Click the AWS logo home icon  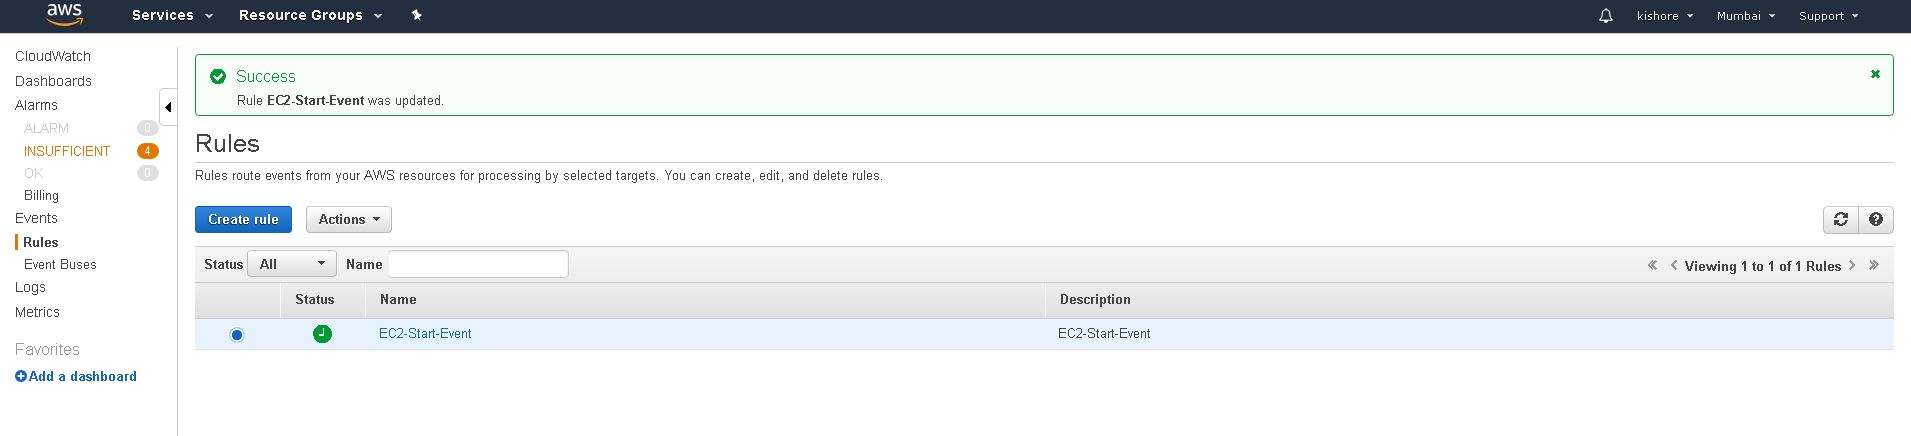tap(64, 15)
